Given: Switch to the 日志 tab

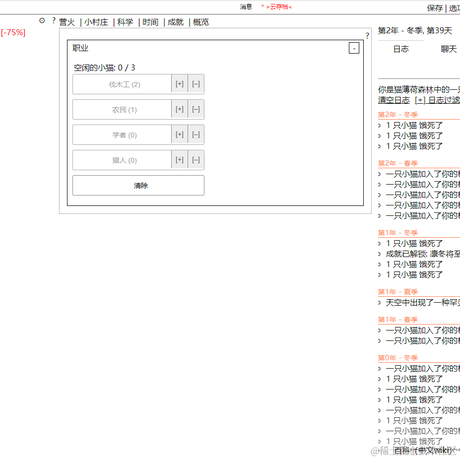Looking at the screenshot, I should pyautogui.click(x=401, y=49).
